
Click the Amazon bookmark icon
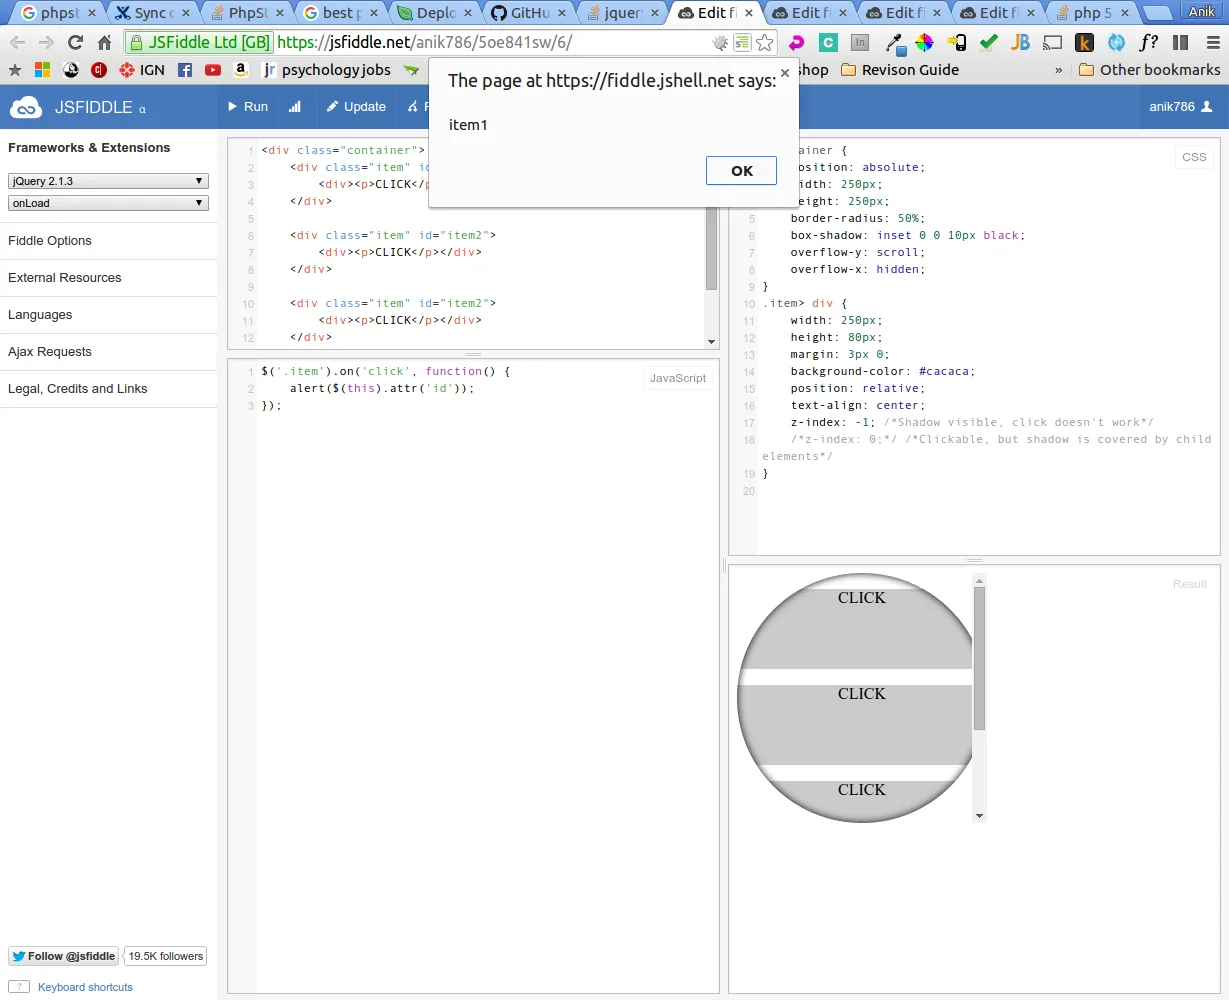(241, 70)
